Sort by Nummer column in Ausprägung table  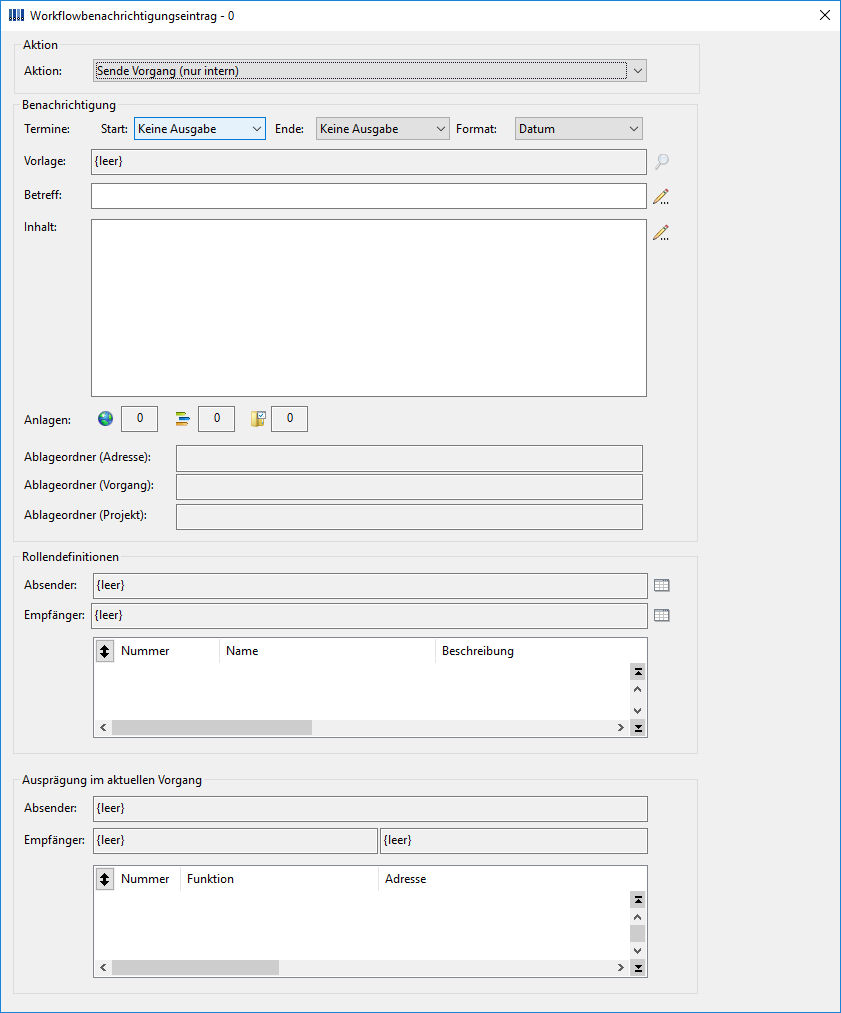pos(147,879)
